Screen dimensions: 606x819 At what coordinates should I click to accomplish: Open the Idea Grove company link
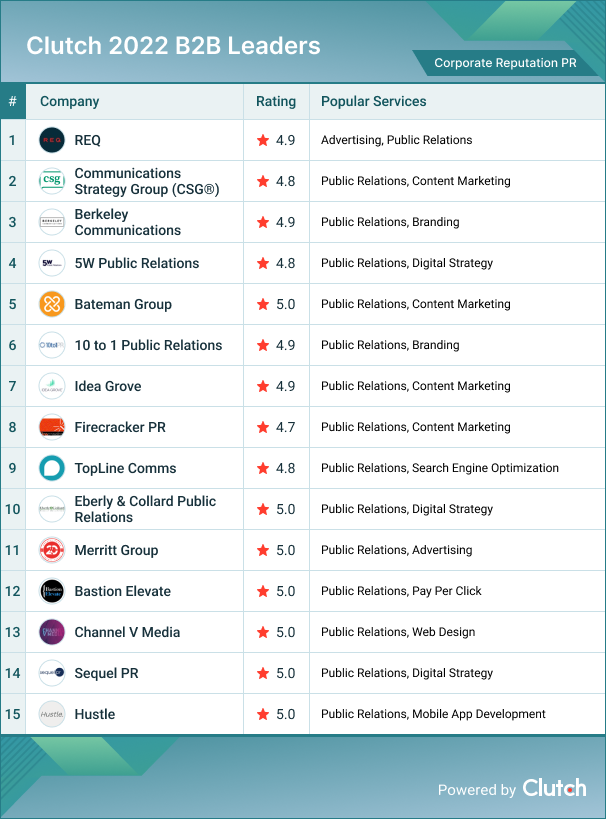(108, 386)
